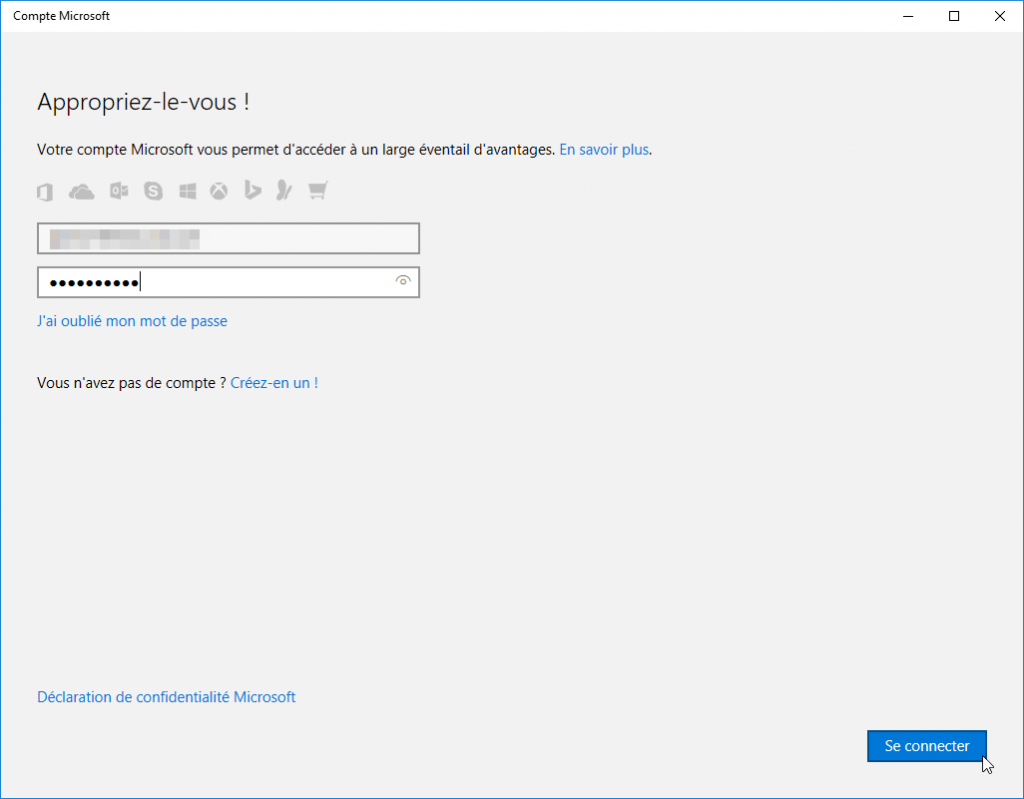Minimize the Compte Microsoft window
The height and width of the screenshot is (799, 1024).
(x=908, y=16)
